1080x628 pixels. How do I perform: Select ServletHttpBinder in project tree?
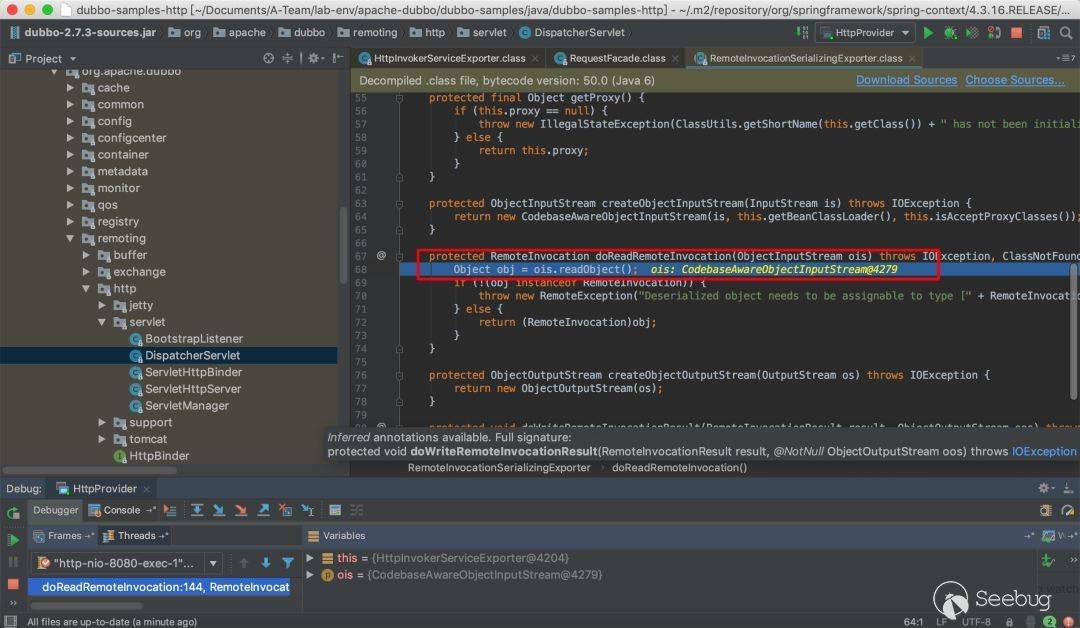(193, 372)
